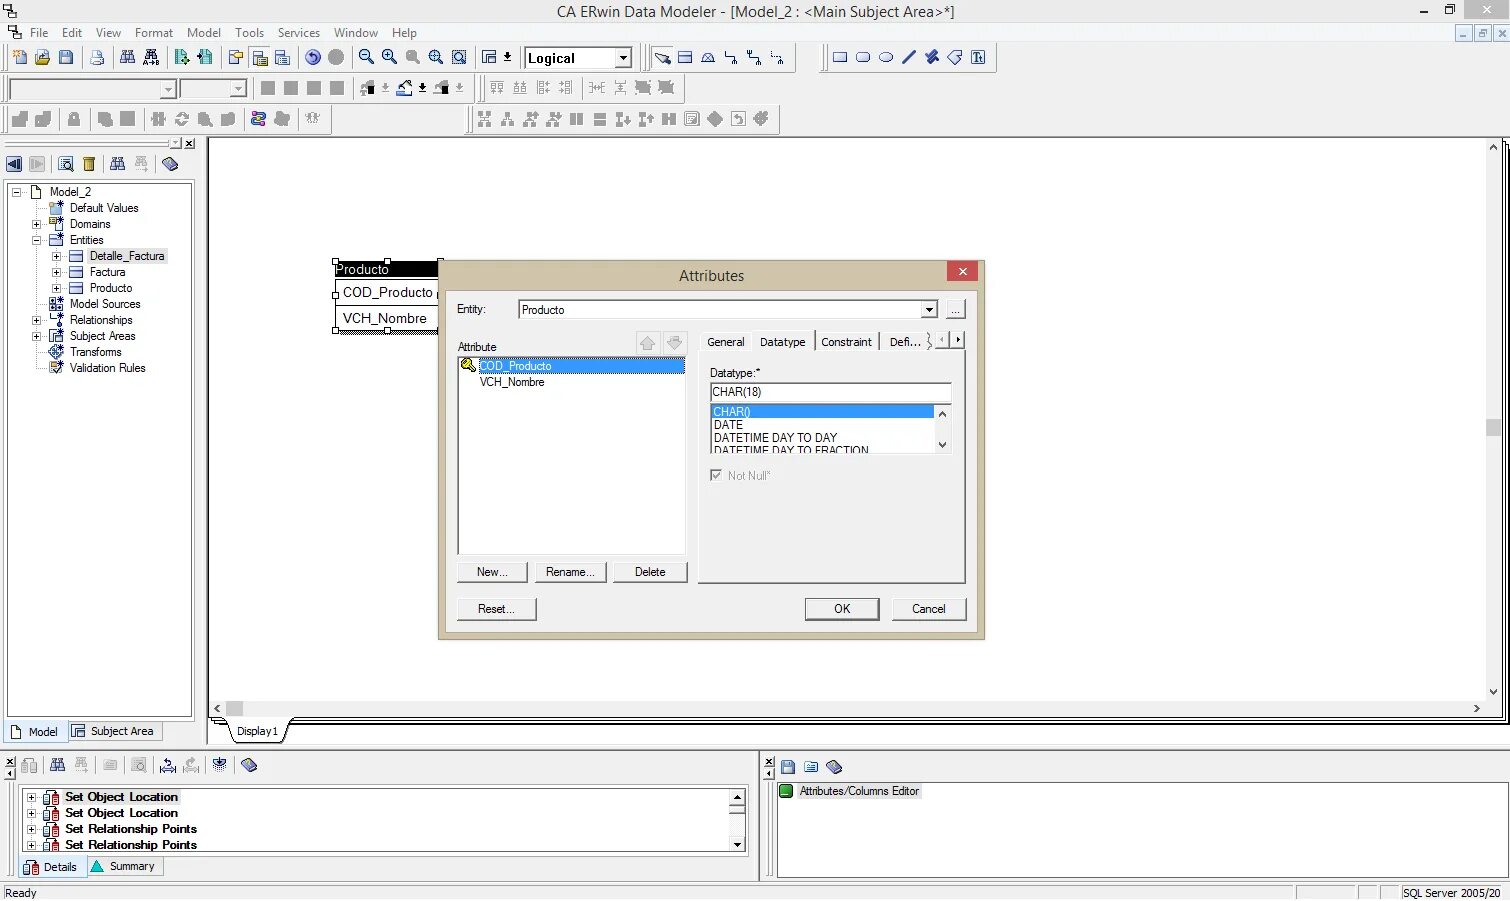Switch to the General tab
The width and height of the screenshot is (1510, 901).
pyautogui.click(x=726, y=342)
